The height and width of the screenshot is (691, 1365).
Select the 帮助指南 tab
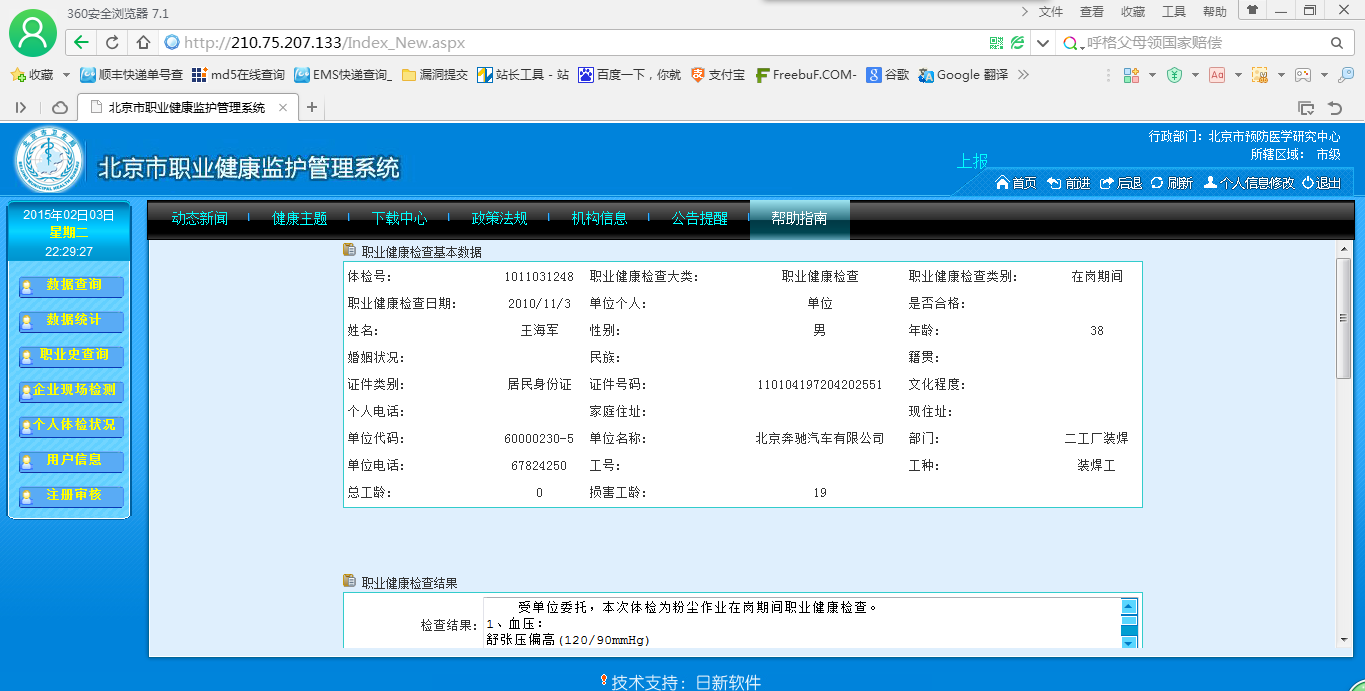coord(799,219)
